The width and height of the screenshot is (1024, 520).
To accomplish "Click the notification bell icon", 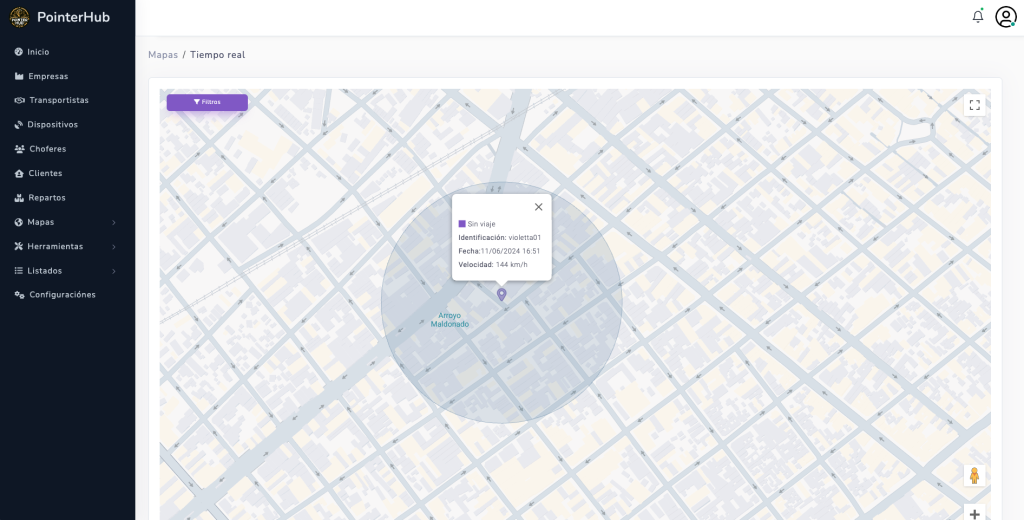I will pyautogui.click(x=977, y=17).
